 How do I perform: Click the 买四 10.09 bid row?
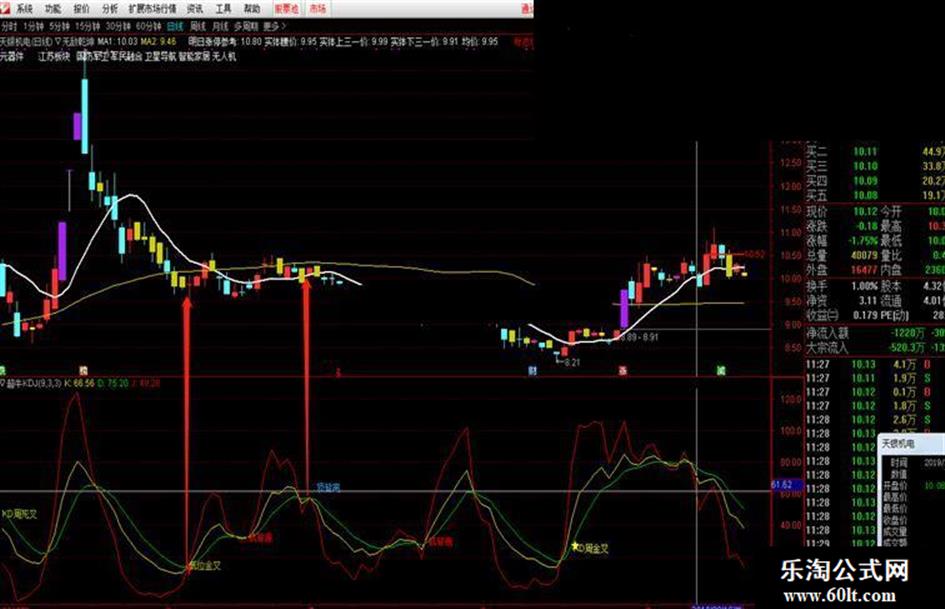tap(875, 181)
